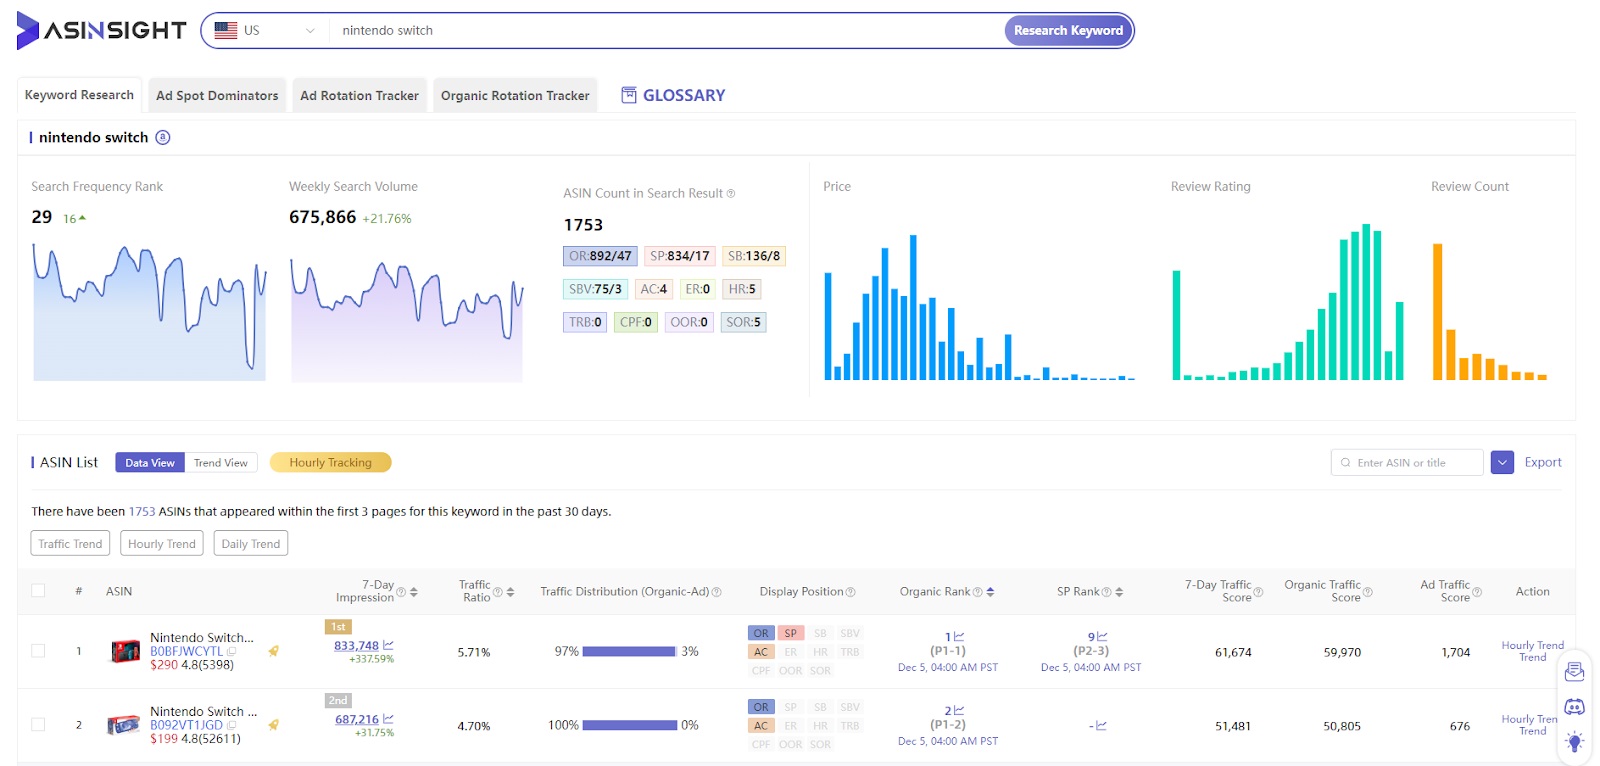Viewport: 1600px width, 766px height.
Task: Click the 833,748 impression link
Action: pos(356,646)
